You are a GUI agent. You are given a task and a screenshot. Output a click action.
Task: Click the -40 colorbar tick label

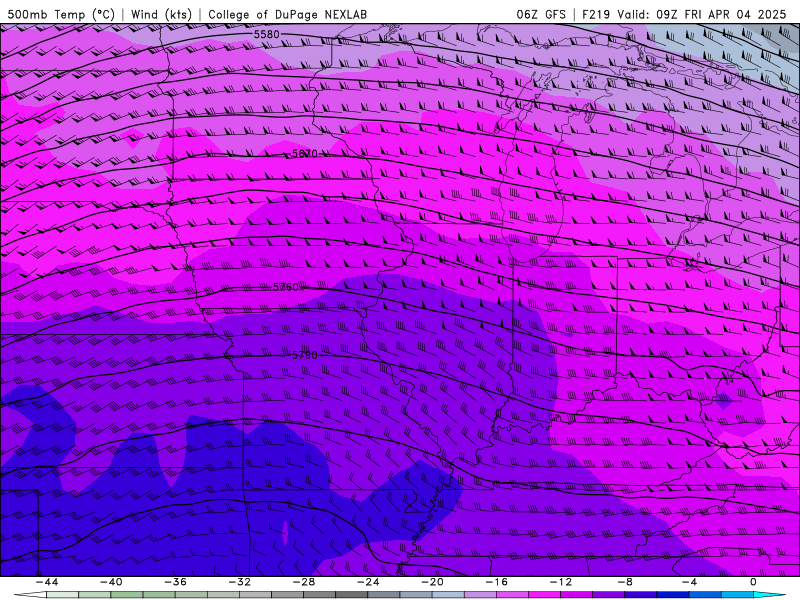tap(111, 582)
